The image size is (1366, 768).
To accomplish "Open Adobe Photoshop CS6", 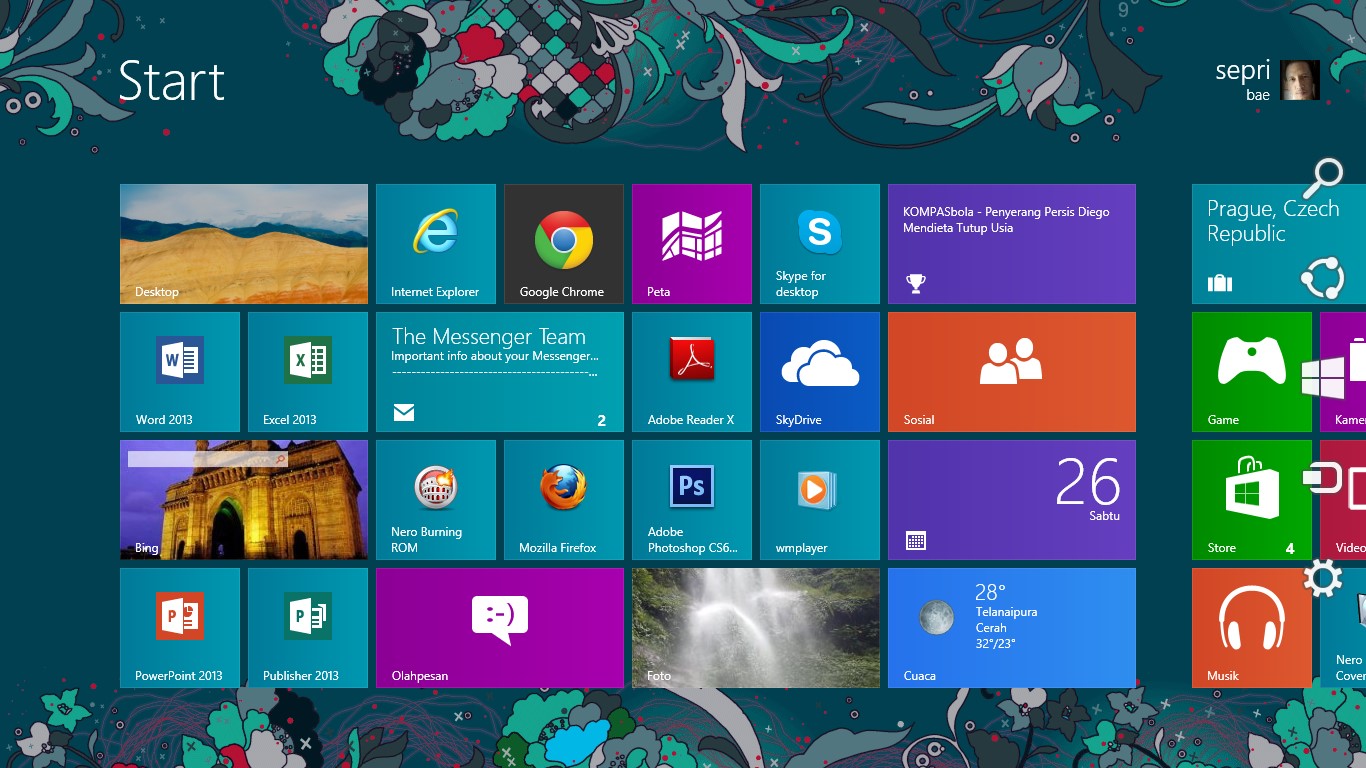I will pos(692,499).
